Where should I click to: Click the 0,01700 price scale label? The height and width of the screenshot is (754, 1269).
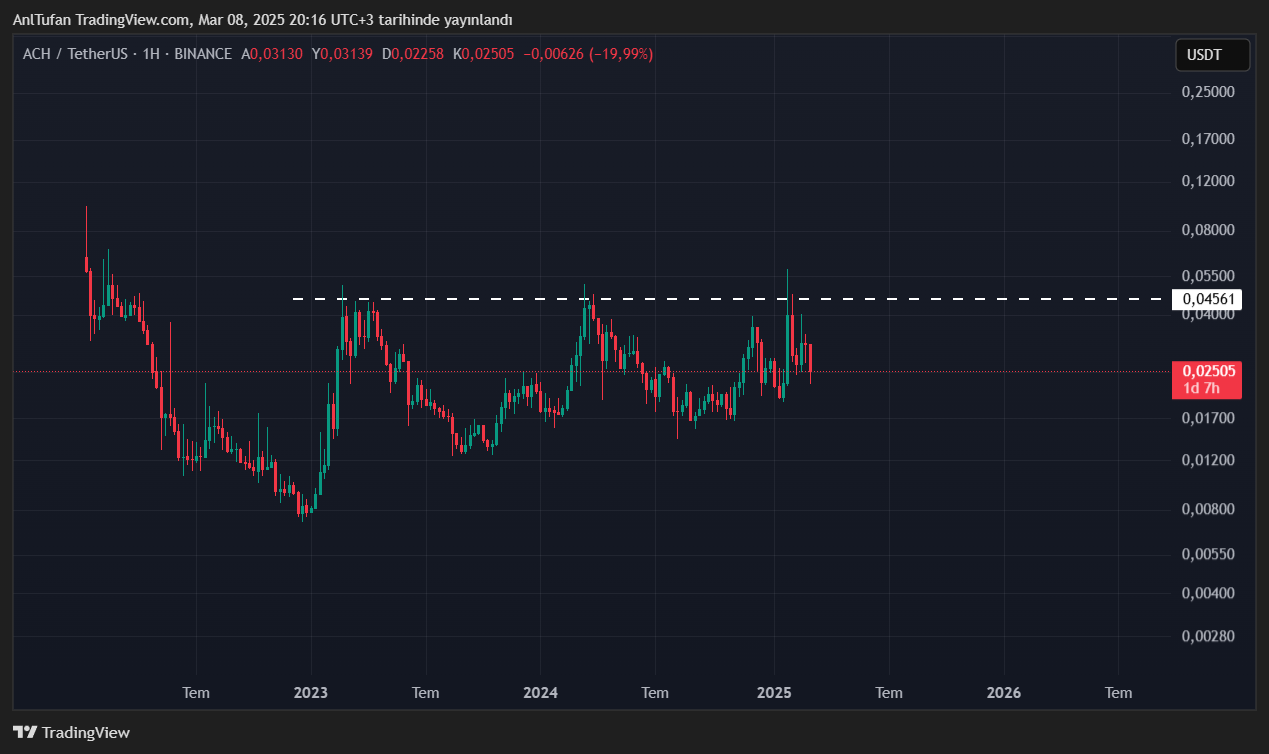tap(1208, 417)
